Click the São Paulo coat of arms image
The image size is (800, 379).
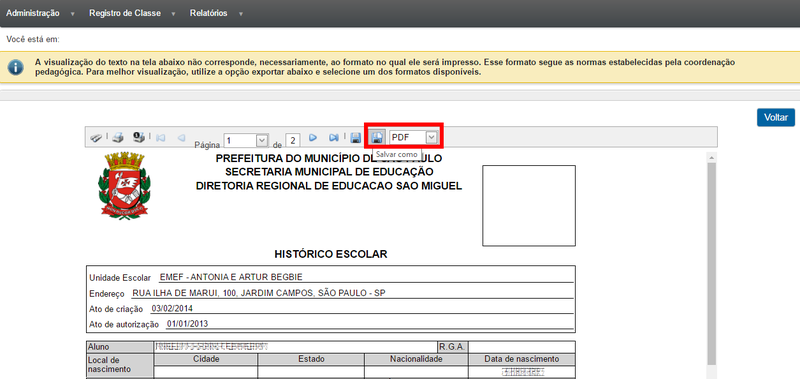coord(124,186)
